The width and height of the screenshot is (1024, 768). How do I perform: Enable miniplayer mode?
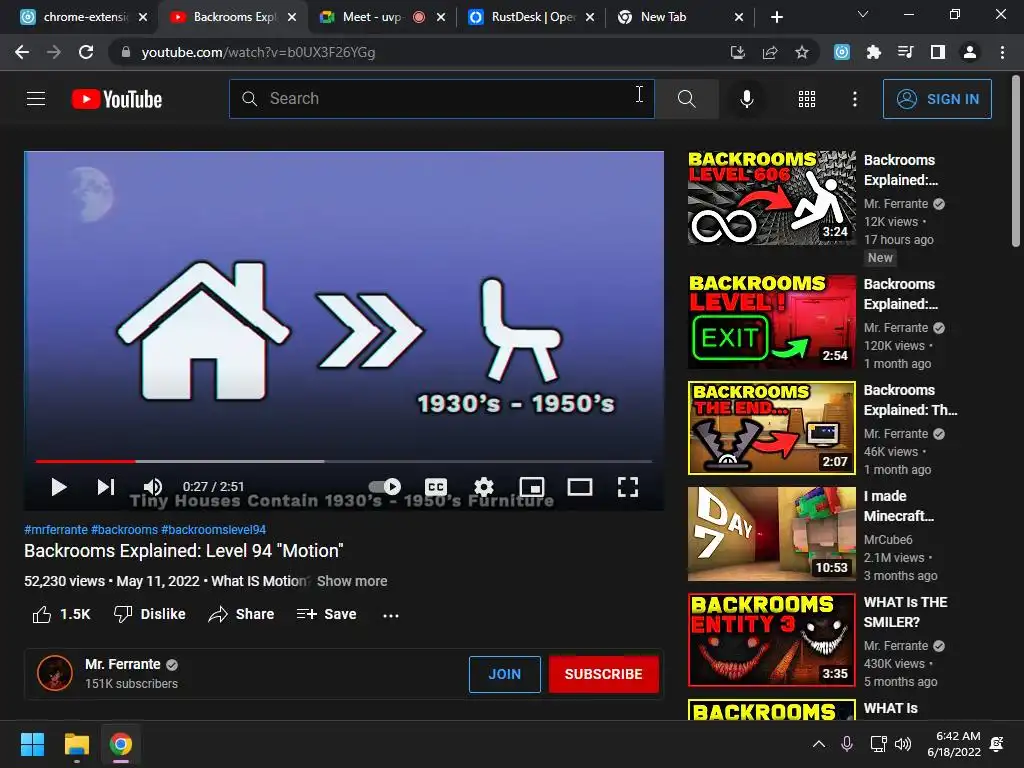(532, 487)
